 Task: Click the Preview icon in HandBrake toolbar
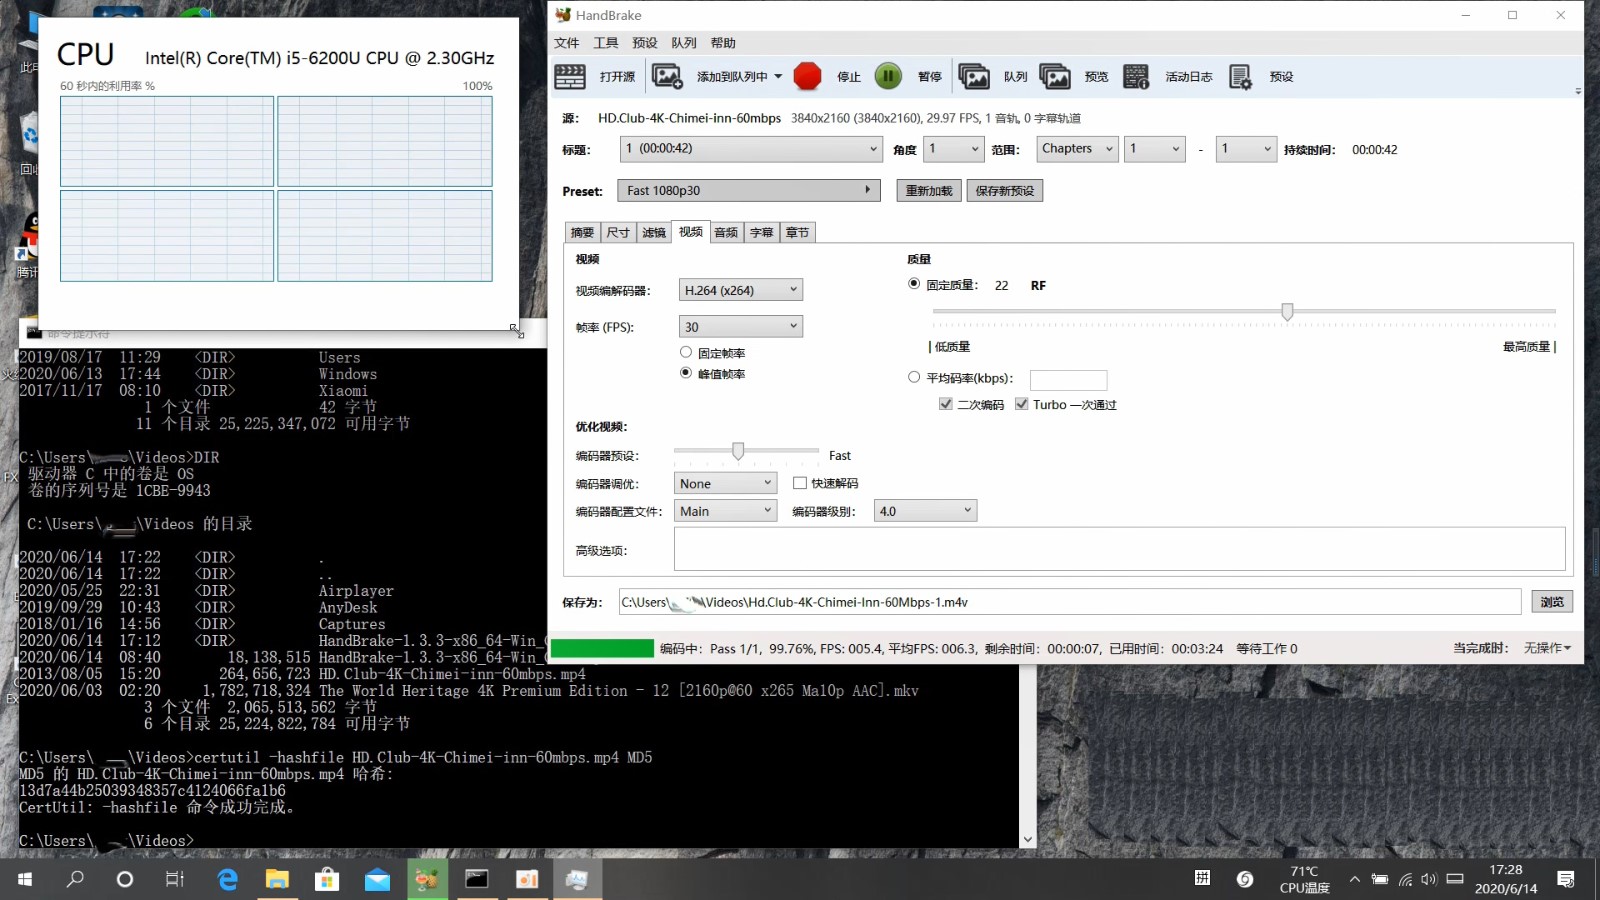[x=1055, y=77]
